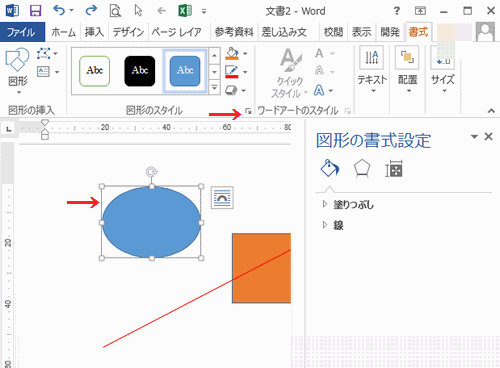Switch to the 挿入 tab

click(94, 32)
